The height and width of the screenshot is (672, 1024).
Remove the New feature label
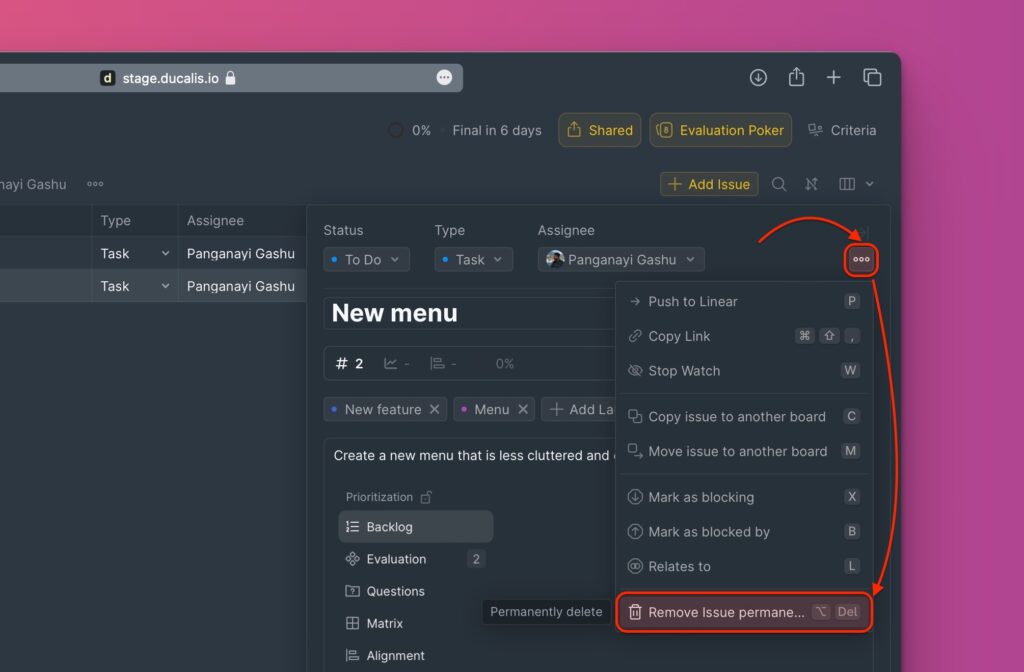[435, 409]
